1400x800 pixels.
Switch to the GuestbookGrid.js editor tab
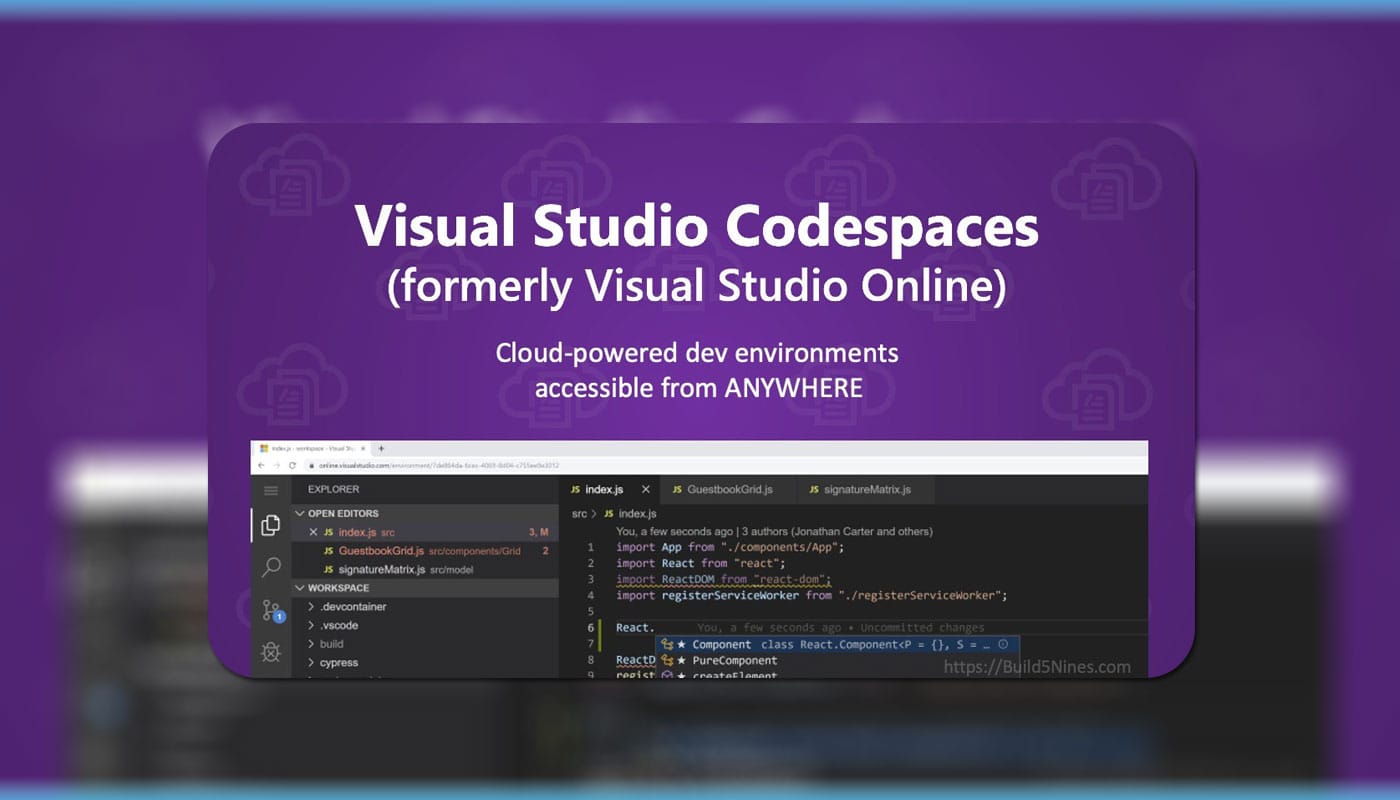pyautogui.click(x=729, y=489)
